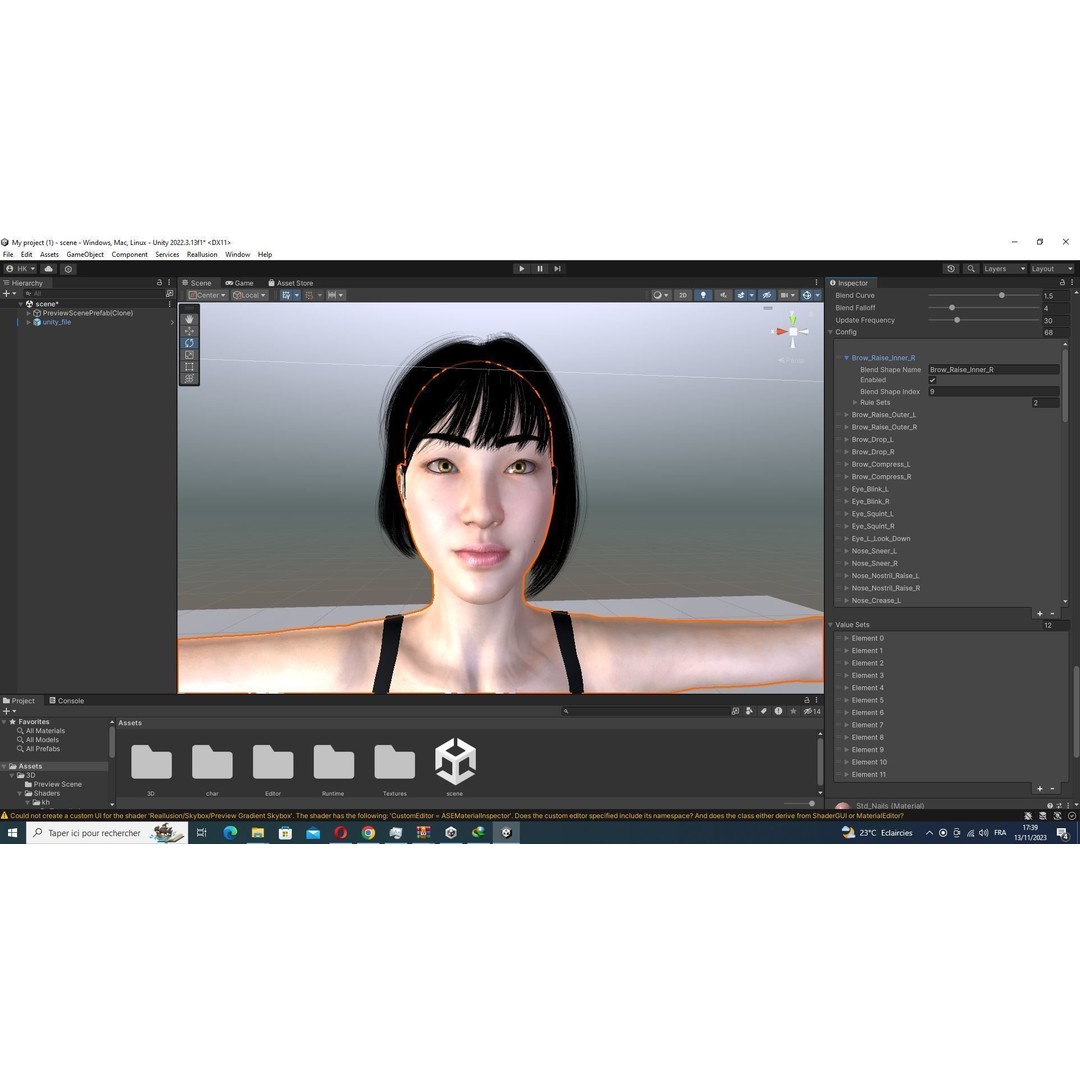Select the Move tool in scene toolbar
Screen dimensions: 1080x1080
click(x=189, y=331)
